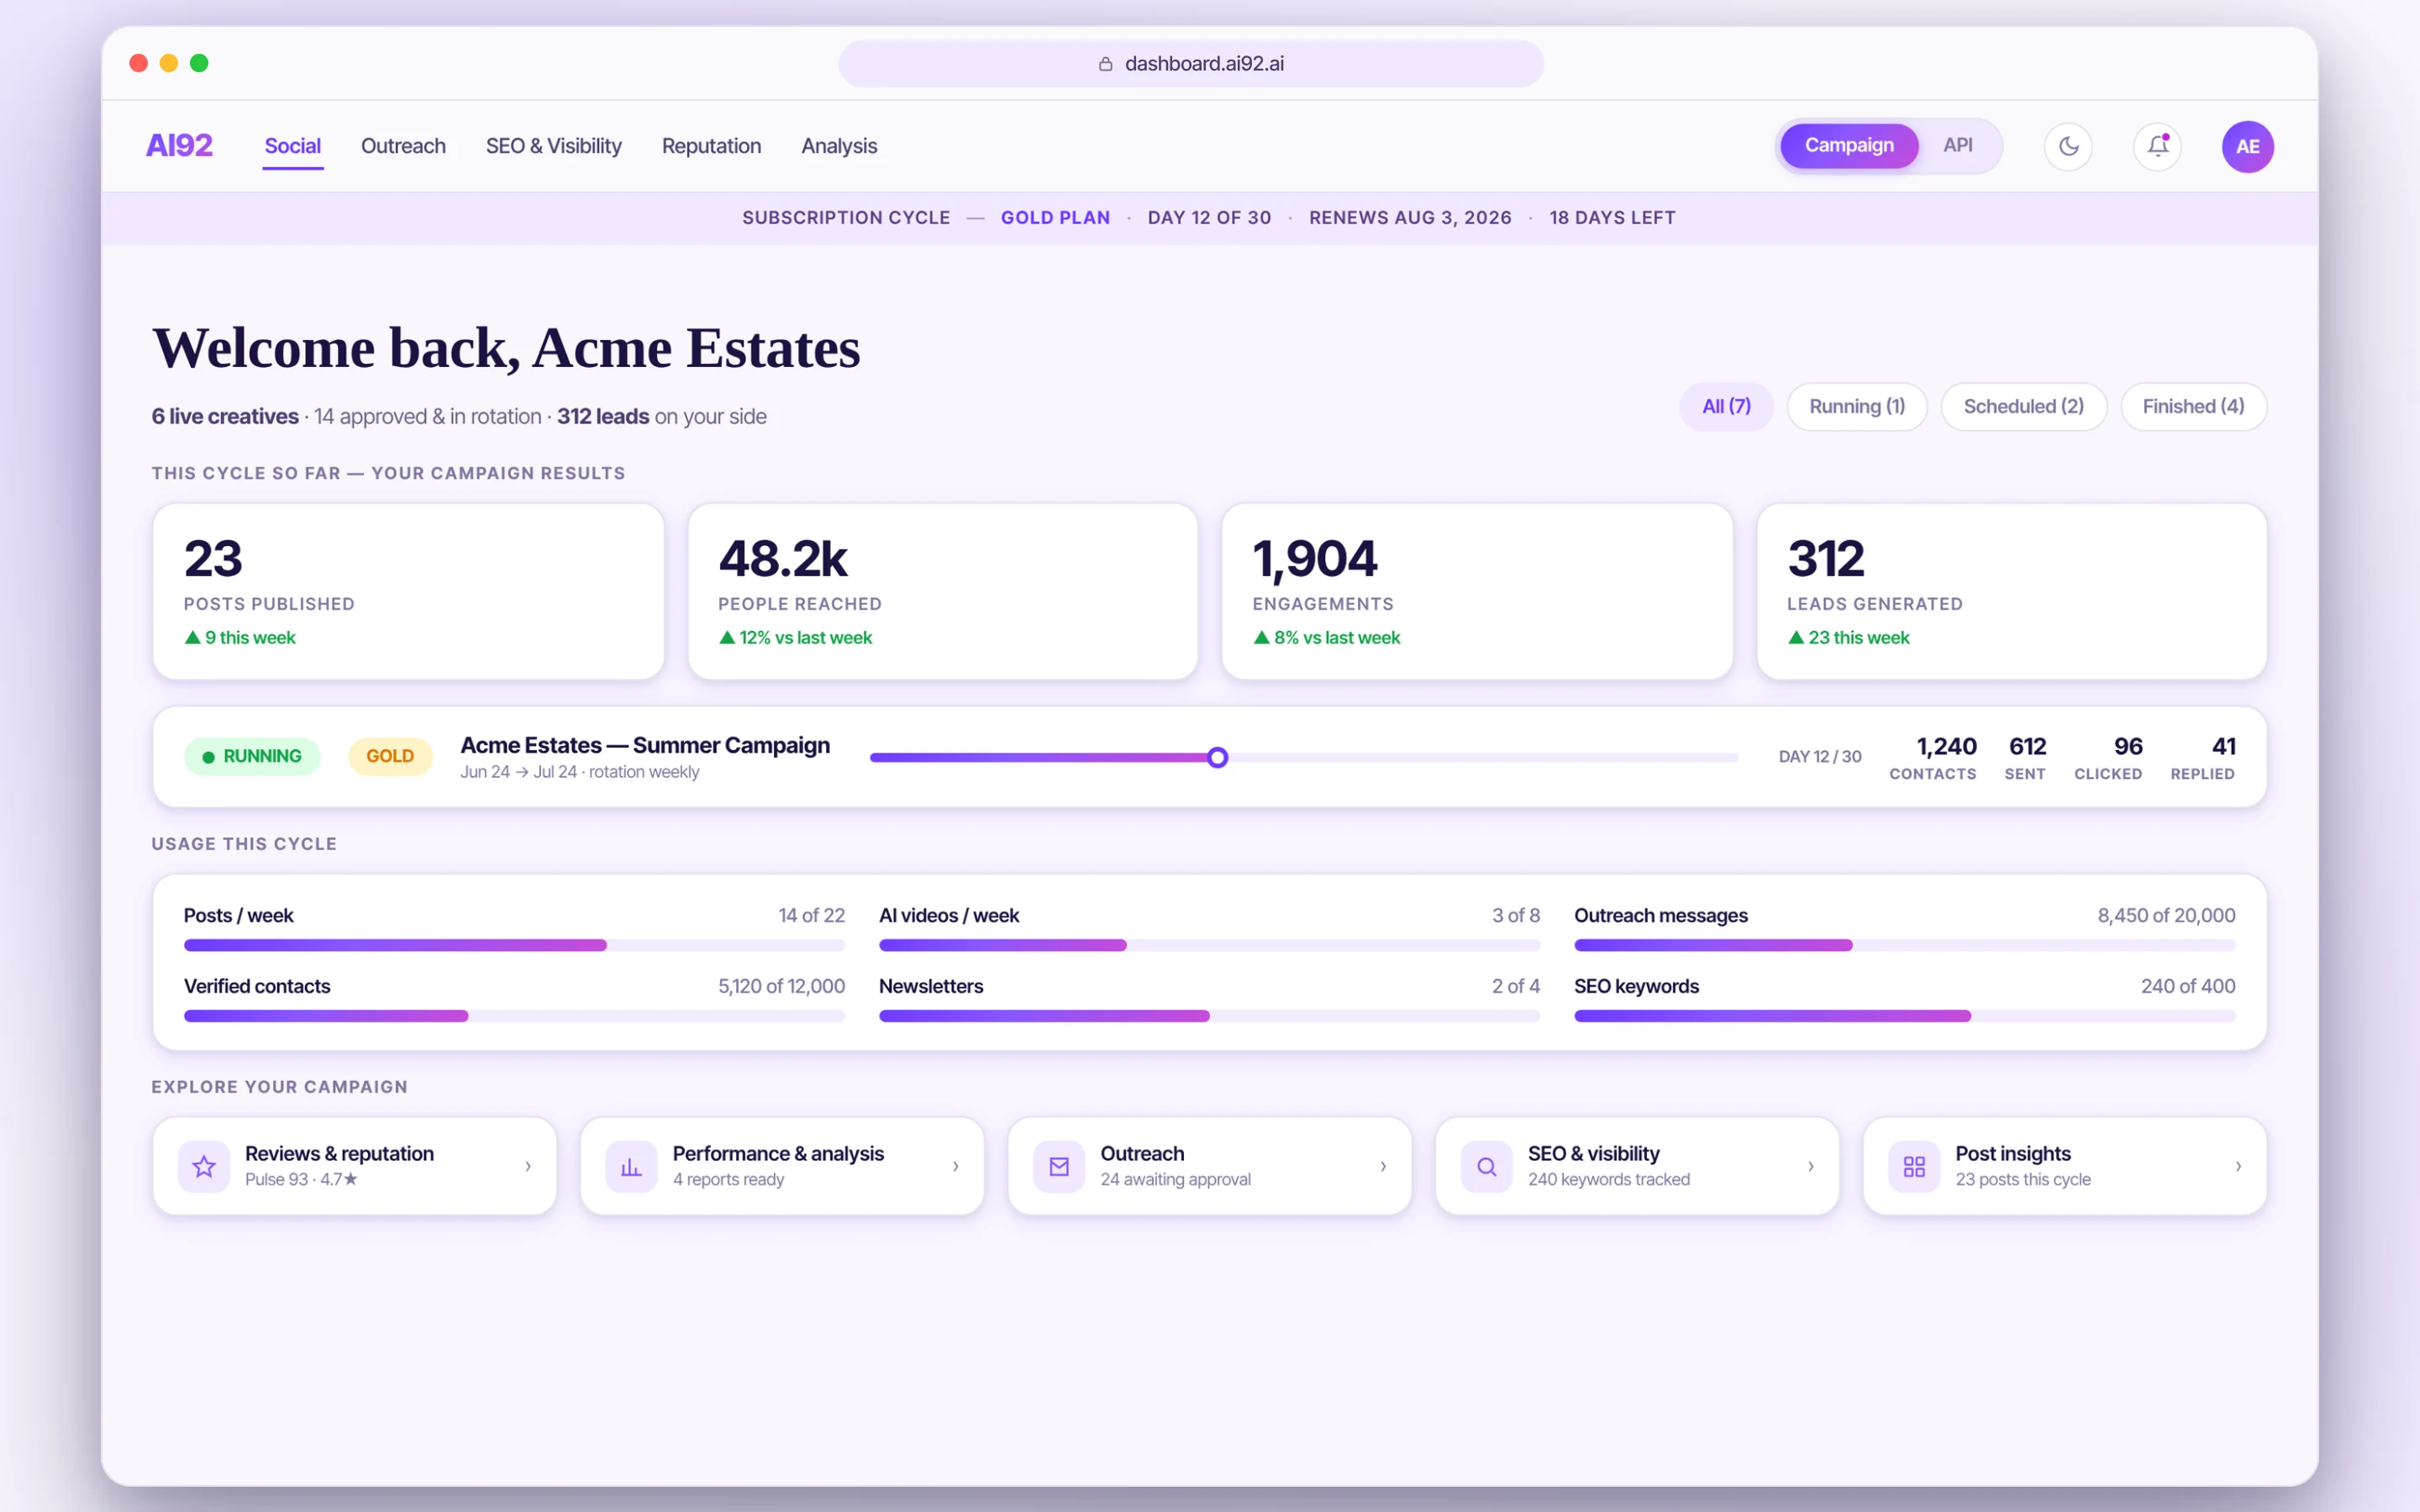Open the People Reached stat card

point(942,591)
